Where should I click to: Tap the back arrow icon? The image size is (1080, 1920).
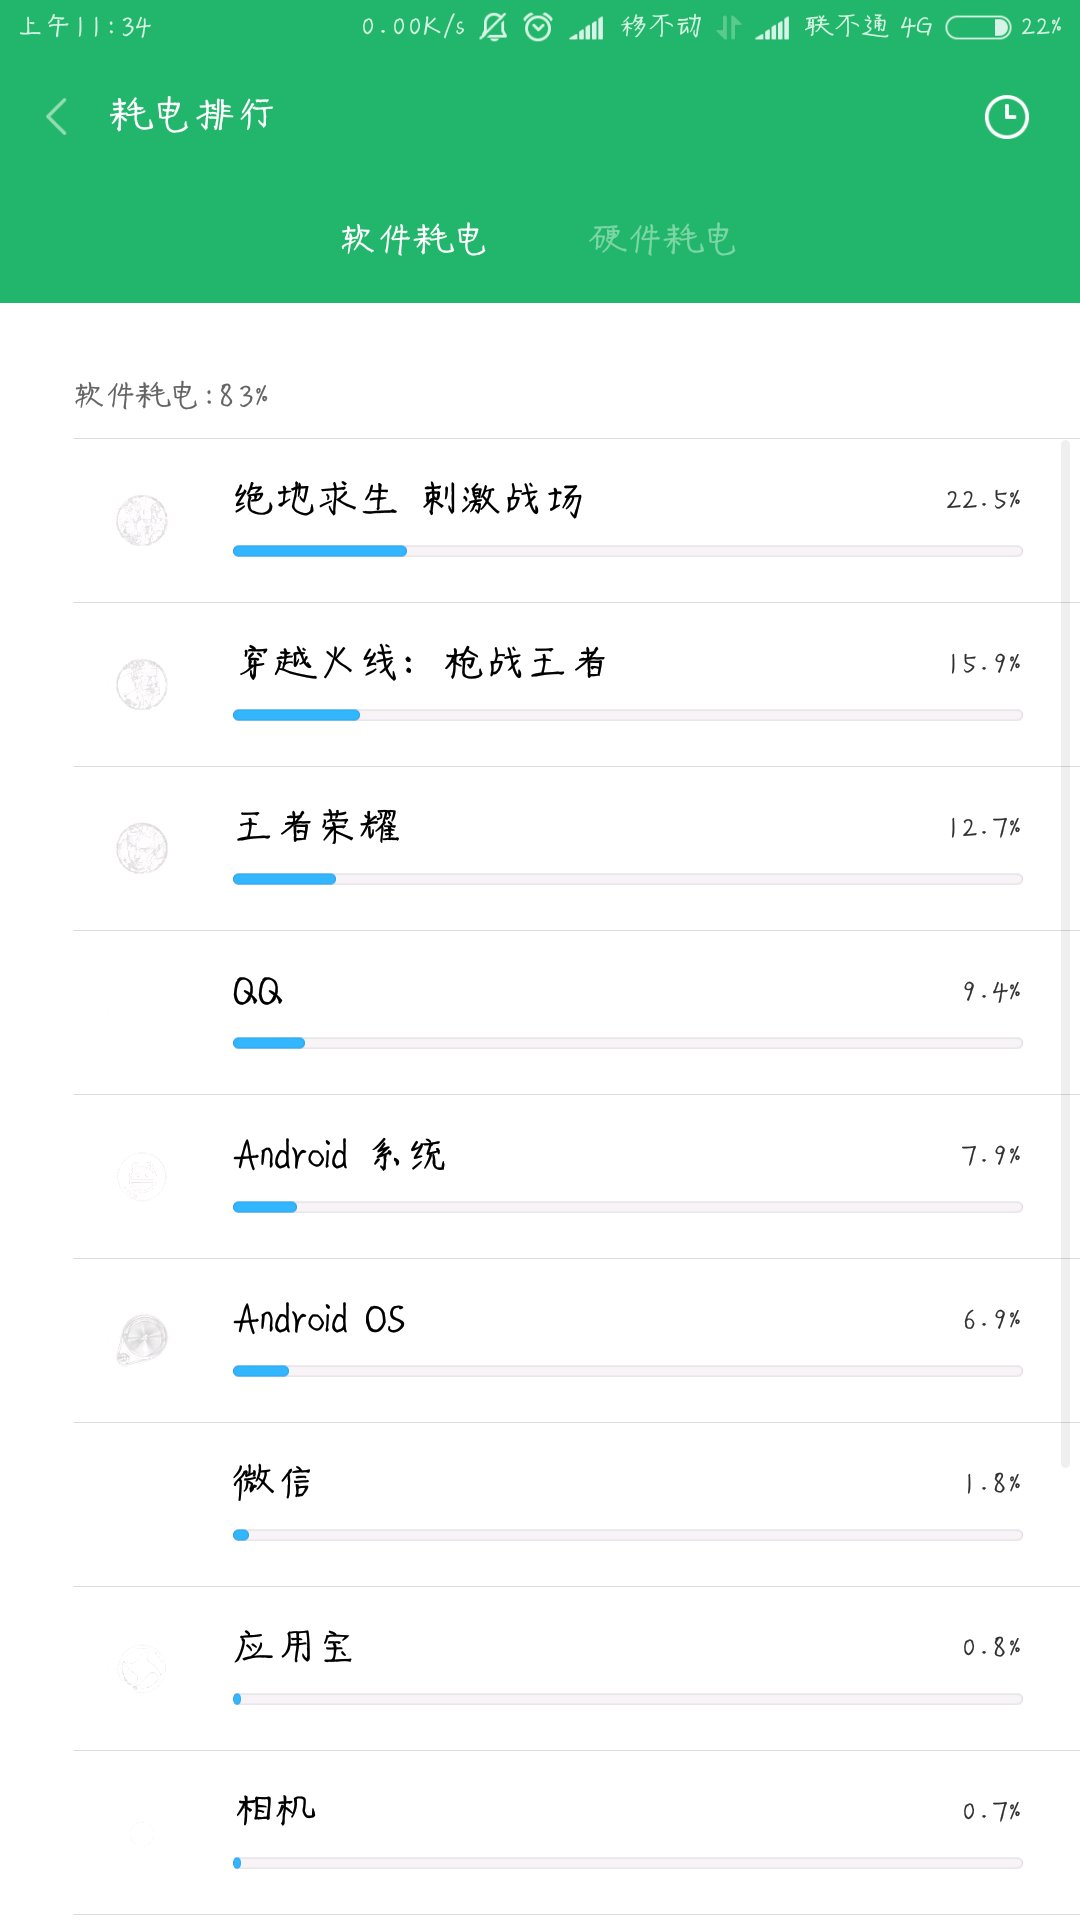[x=57, y=117]
